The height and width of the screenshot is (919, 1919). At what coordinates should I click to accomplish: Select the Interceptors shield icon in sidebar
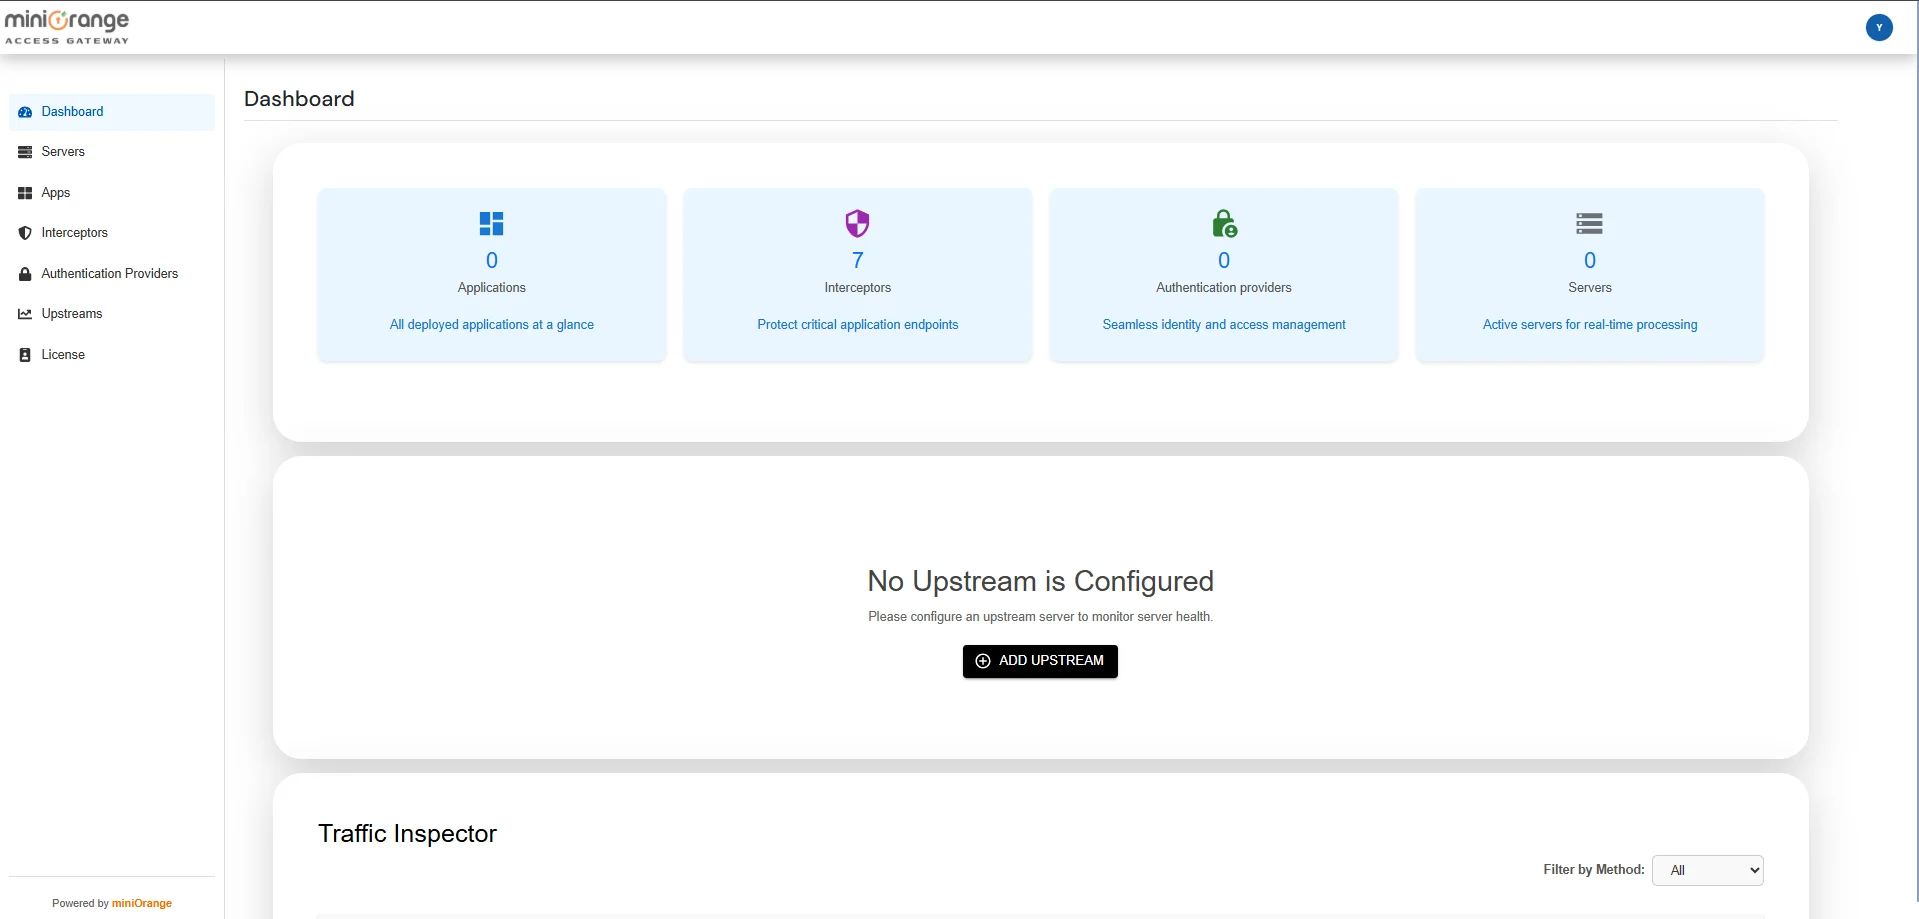25,232
